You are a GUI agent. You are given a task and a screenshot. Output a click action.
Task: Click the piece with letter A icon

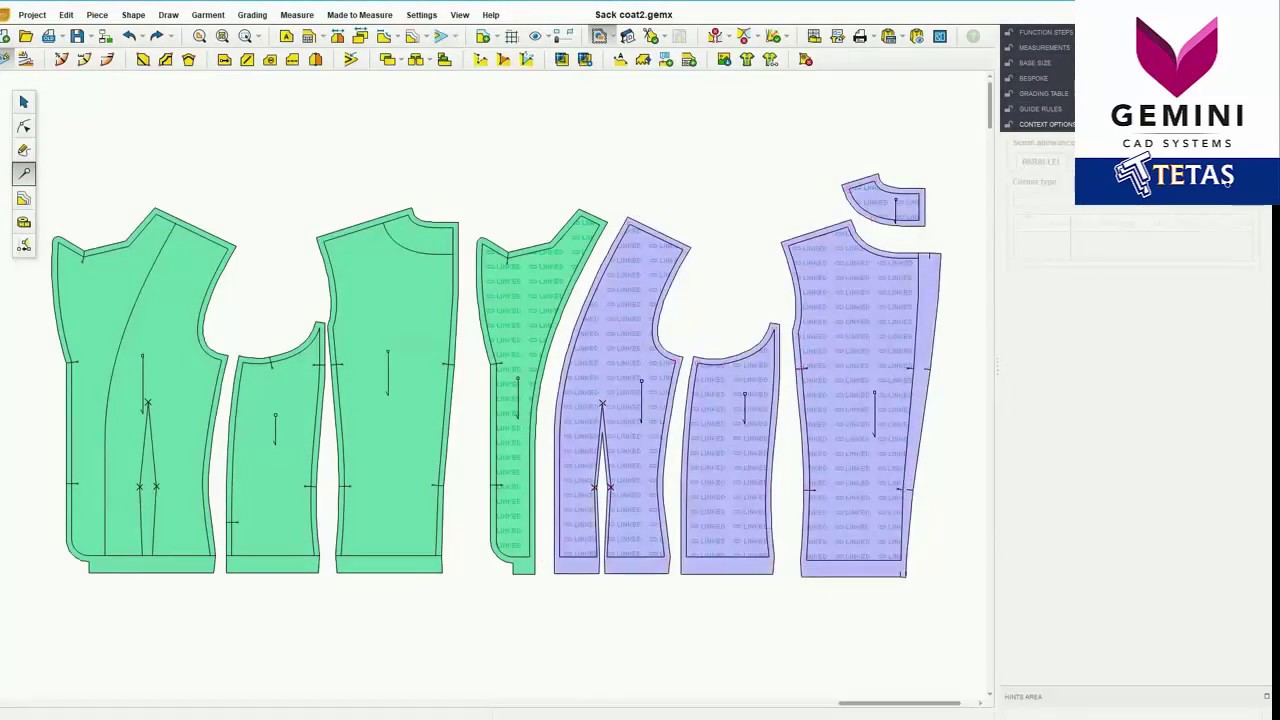287,36
